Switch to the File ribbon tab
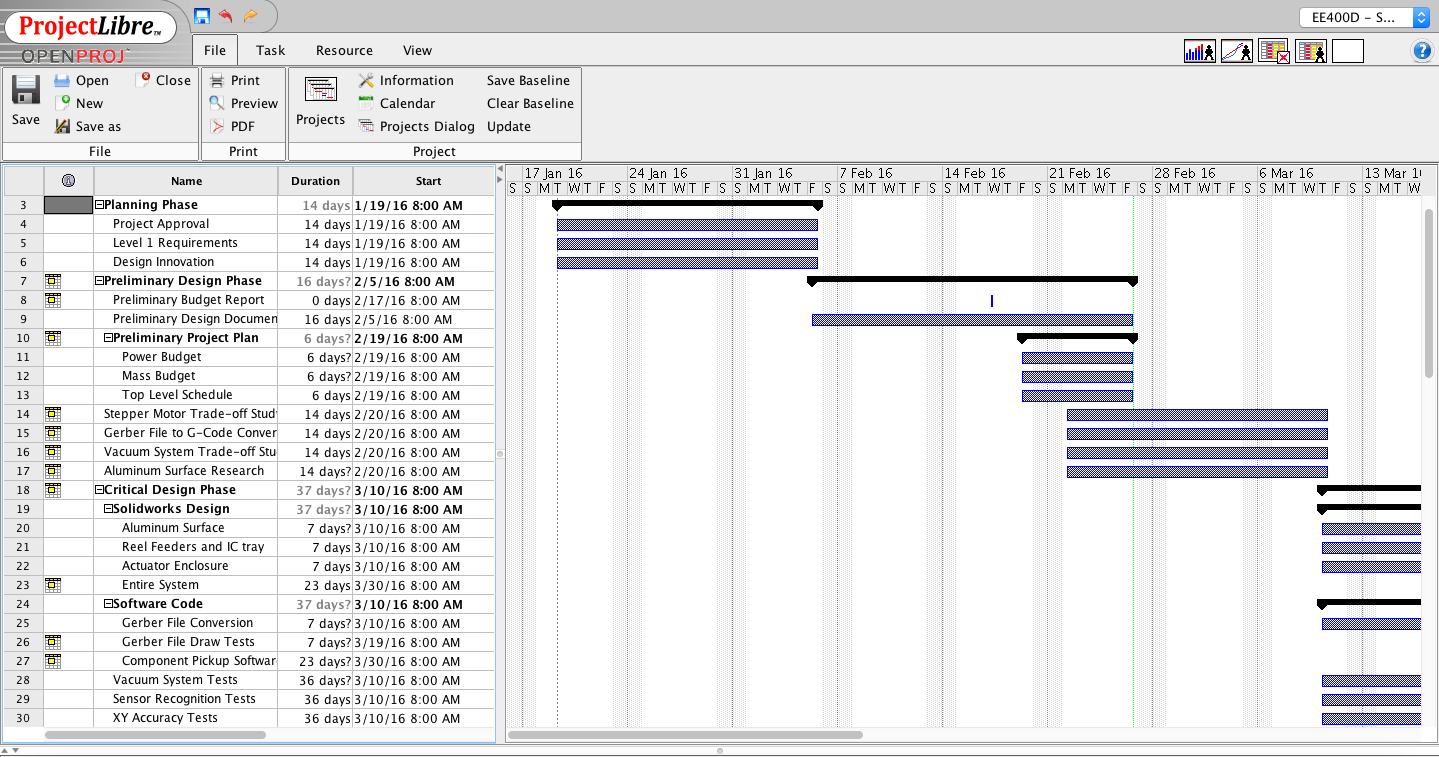This screenshot has height=757, width=1439. (x=215, y=50)
